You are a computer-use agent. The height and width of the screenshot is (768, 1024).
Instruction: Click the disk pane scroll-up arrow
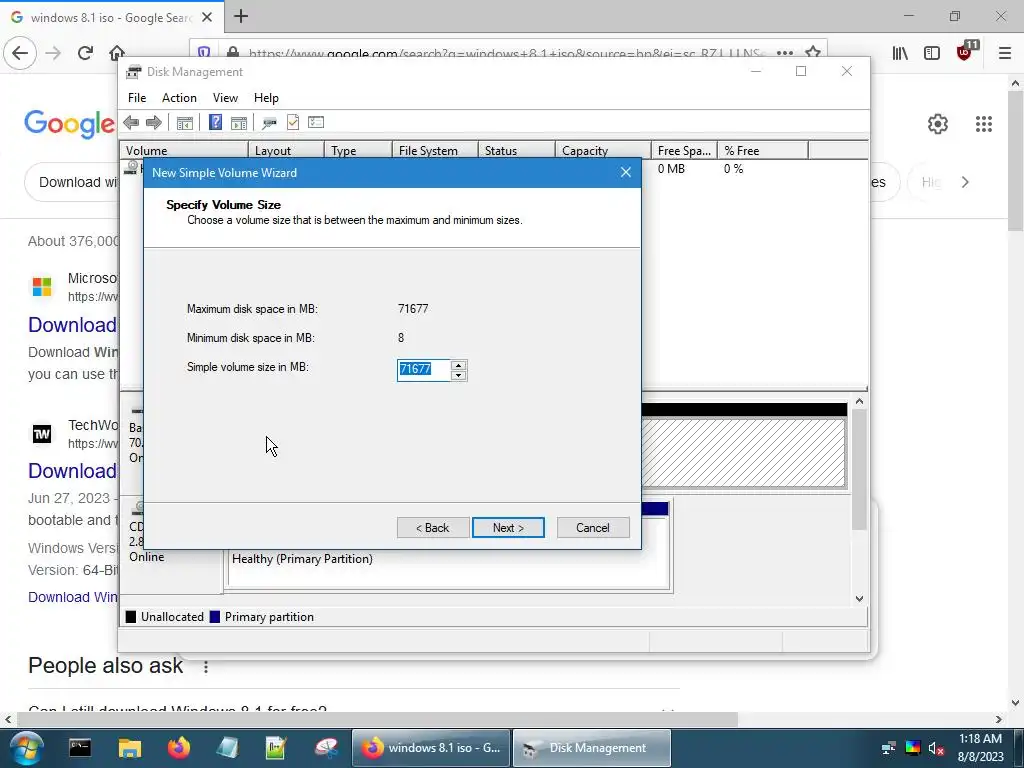[859, 402]
